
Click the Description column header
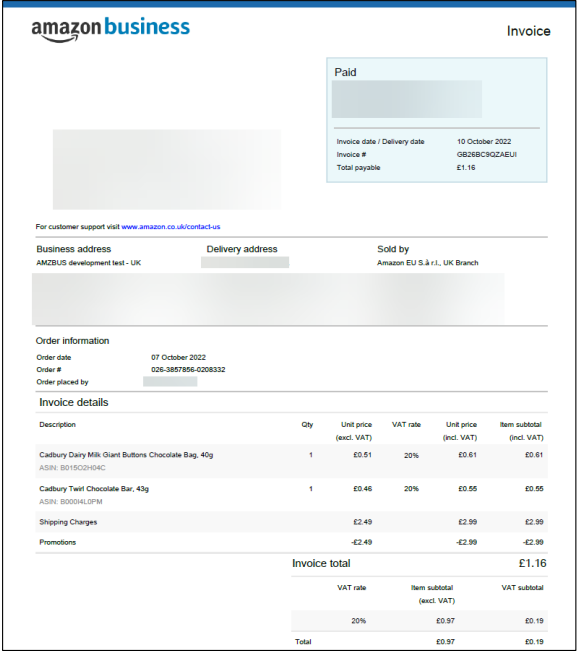57,425
